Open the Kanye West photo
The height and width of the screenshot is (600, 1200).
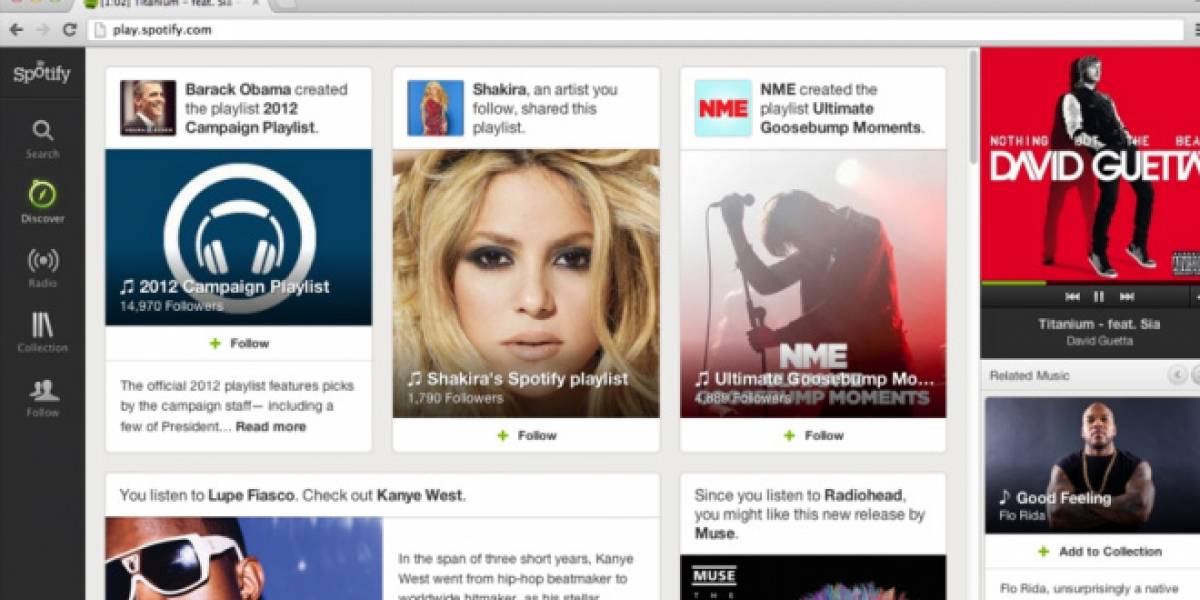coord(243,558)
